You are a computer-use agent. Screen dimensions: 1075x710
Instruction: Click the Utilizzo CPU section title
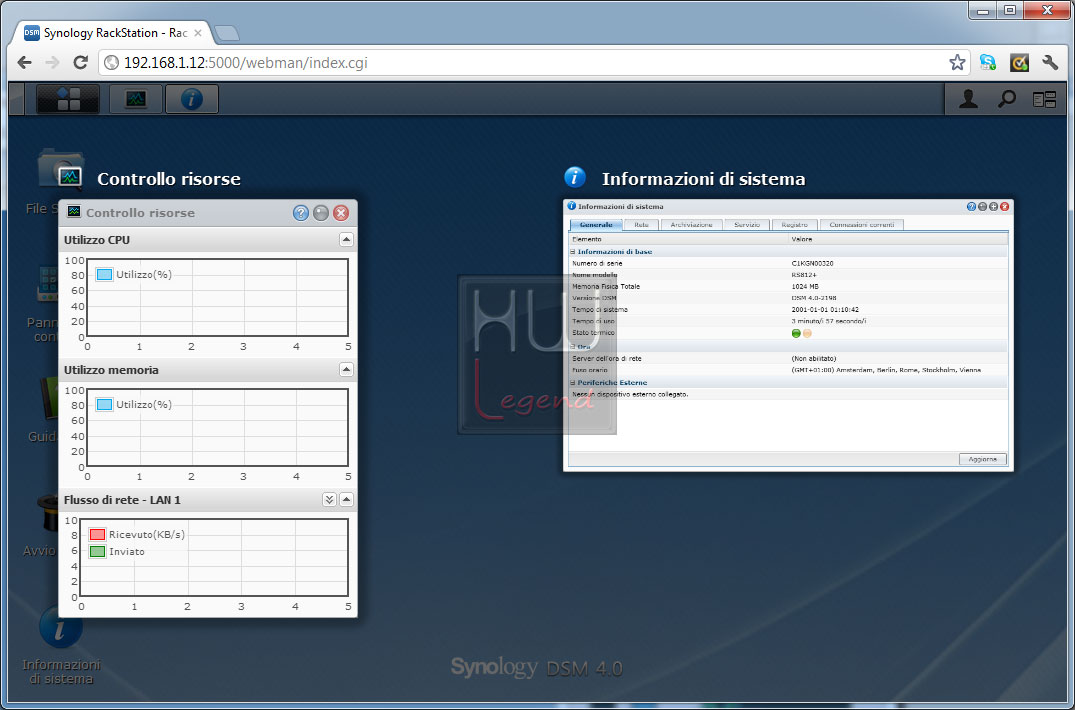[x=97, y=240]
